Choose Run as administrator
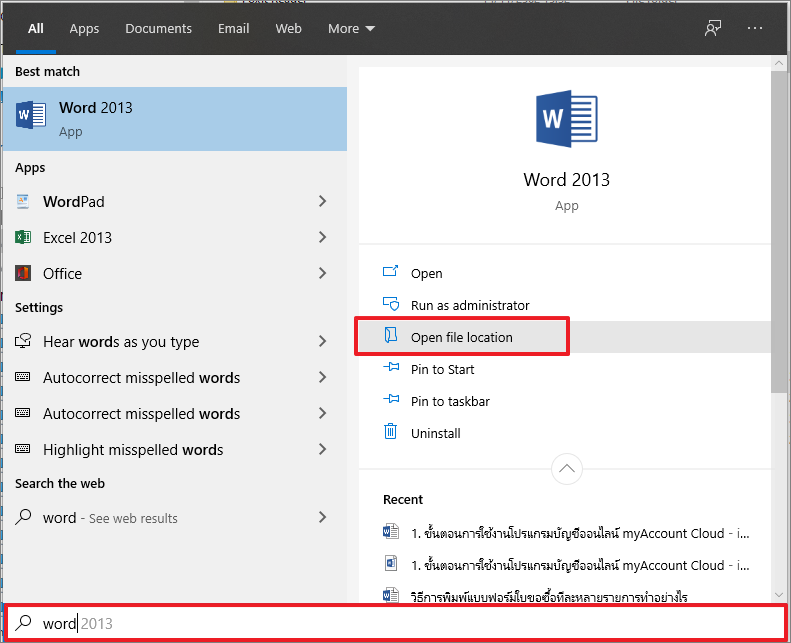This screenshot has height=643, width=791. coord(470,305)
